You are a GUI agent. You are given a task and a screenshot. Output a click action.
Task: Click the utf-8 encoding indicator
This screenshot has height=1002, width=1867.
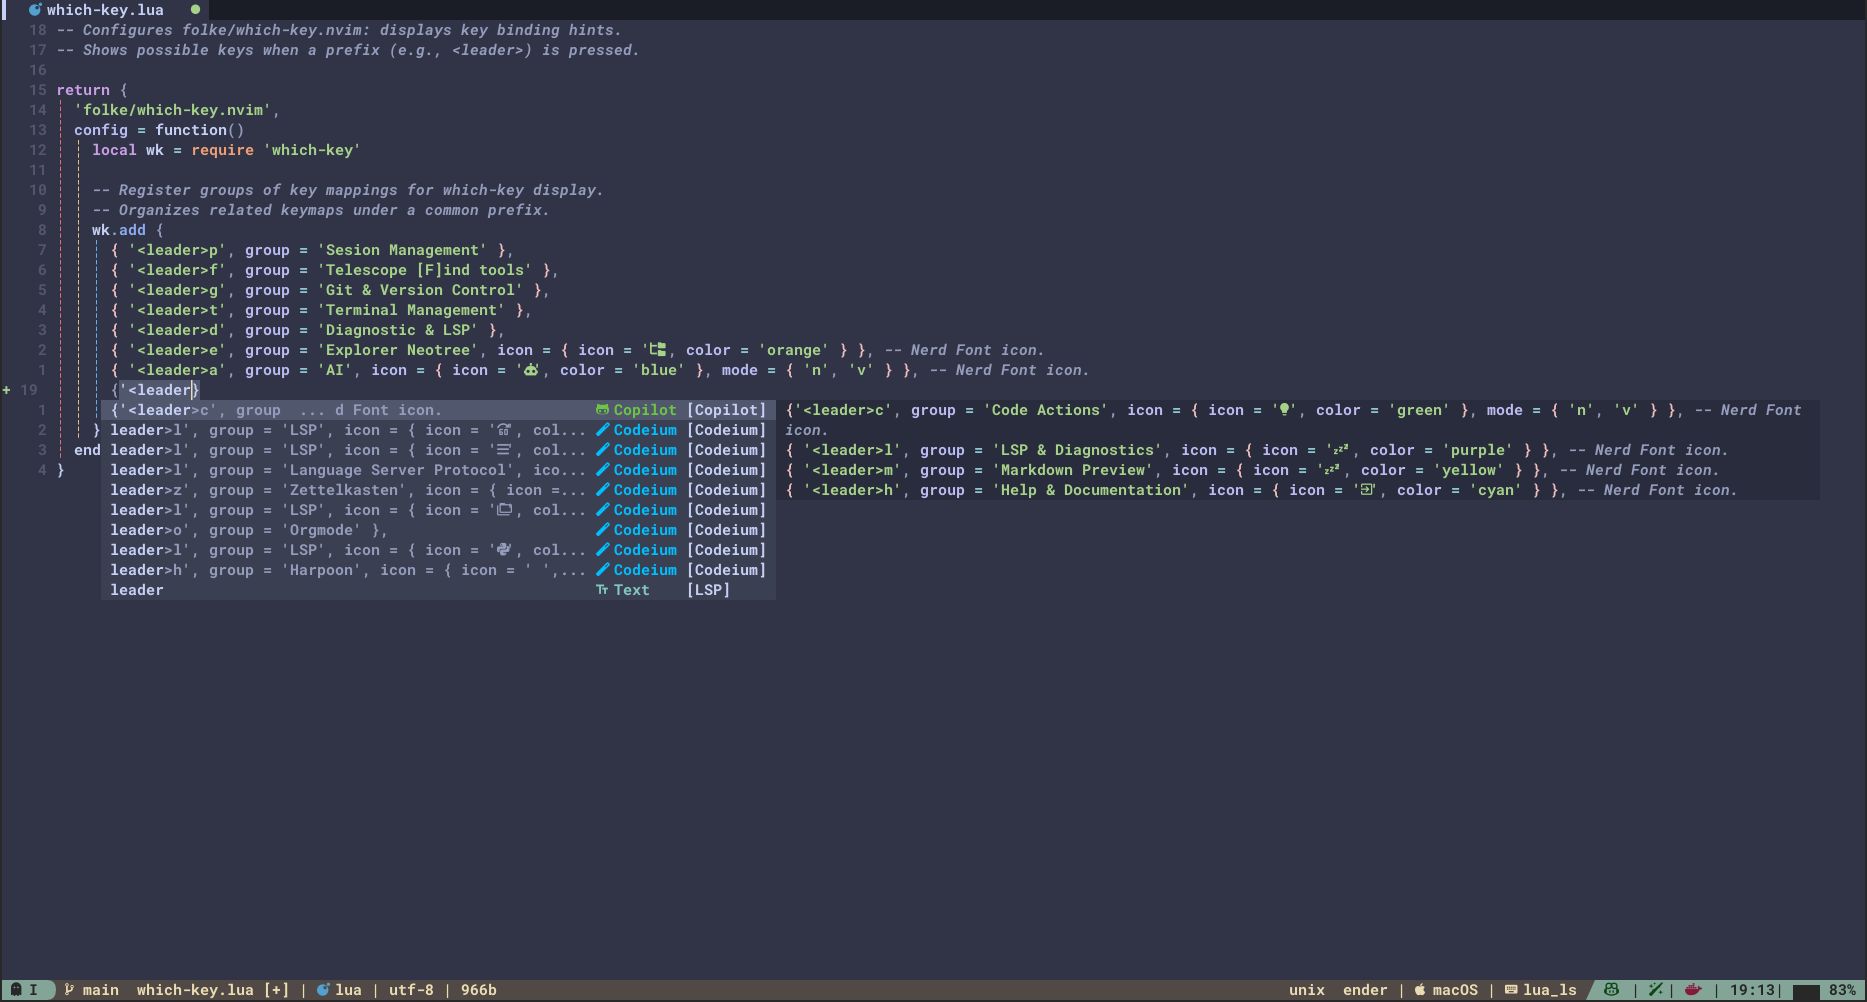point(411,990)
